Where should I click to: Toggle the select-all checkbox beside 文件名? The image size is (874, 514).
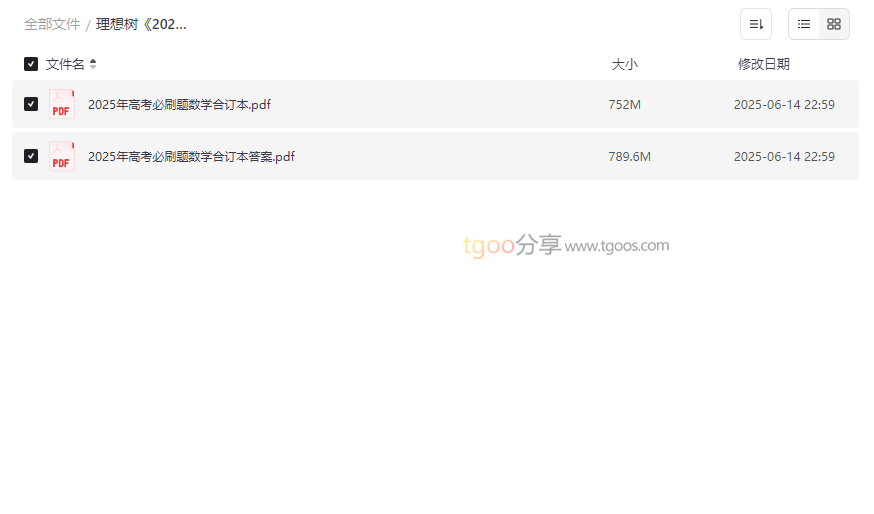(31, 64)
